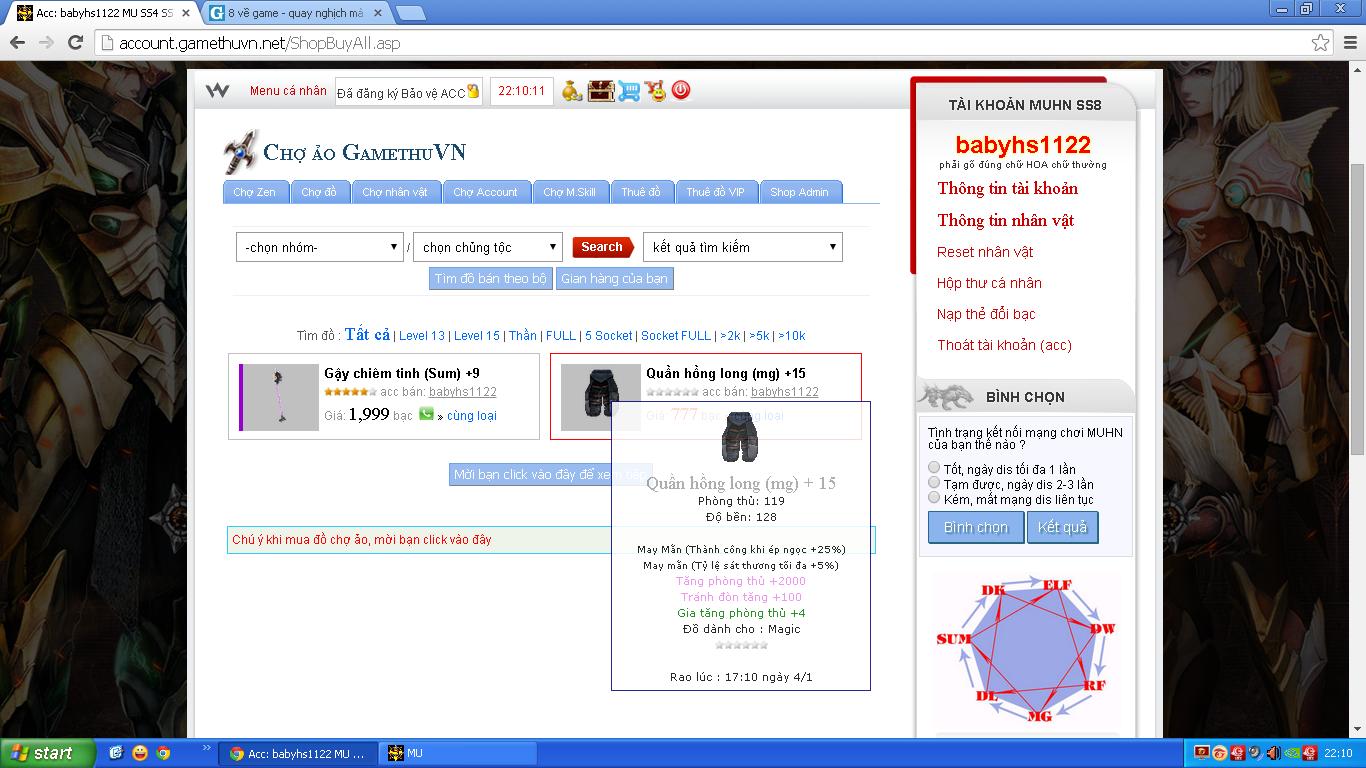Filter items by >10k link
This screenshot has width=1366, height=768.
(792, 336)
